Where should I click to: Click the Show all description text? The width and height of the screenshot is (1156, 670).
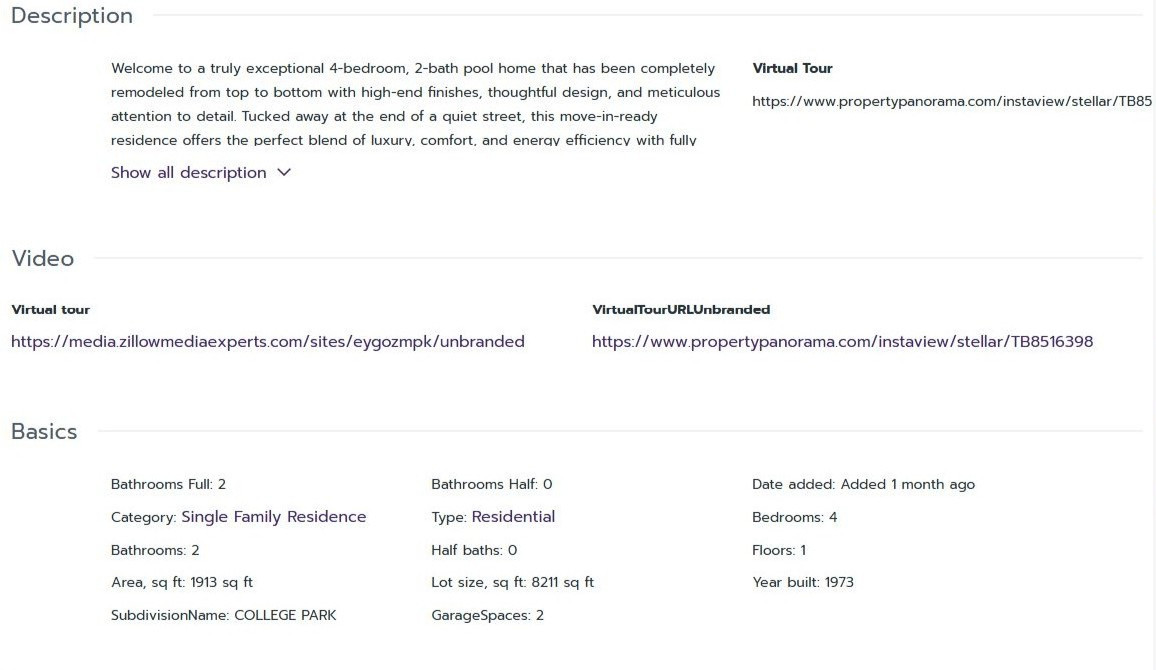pos(189,172)
